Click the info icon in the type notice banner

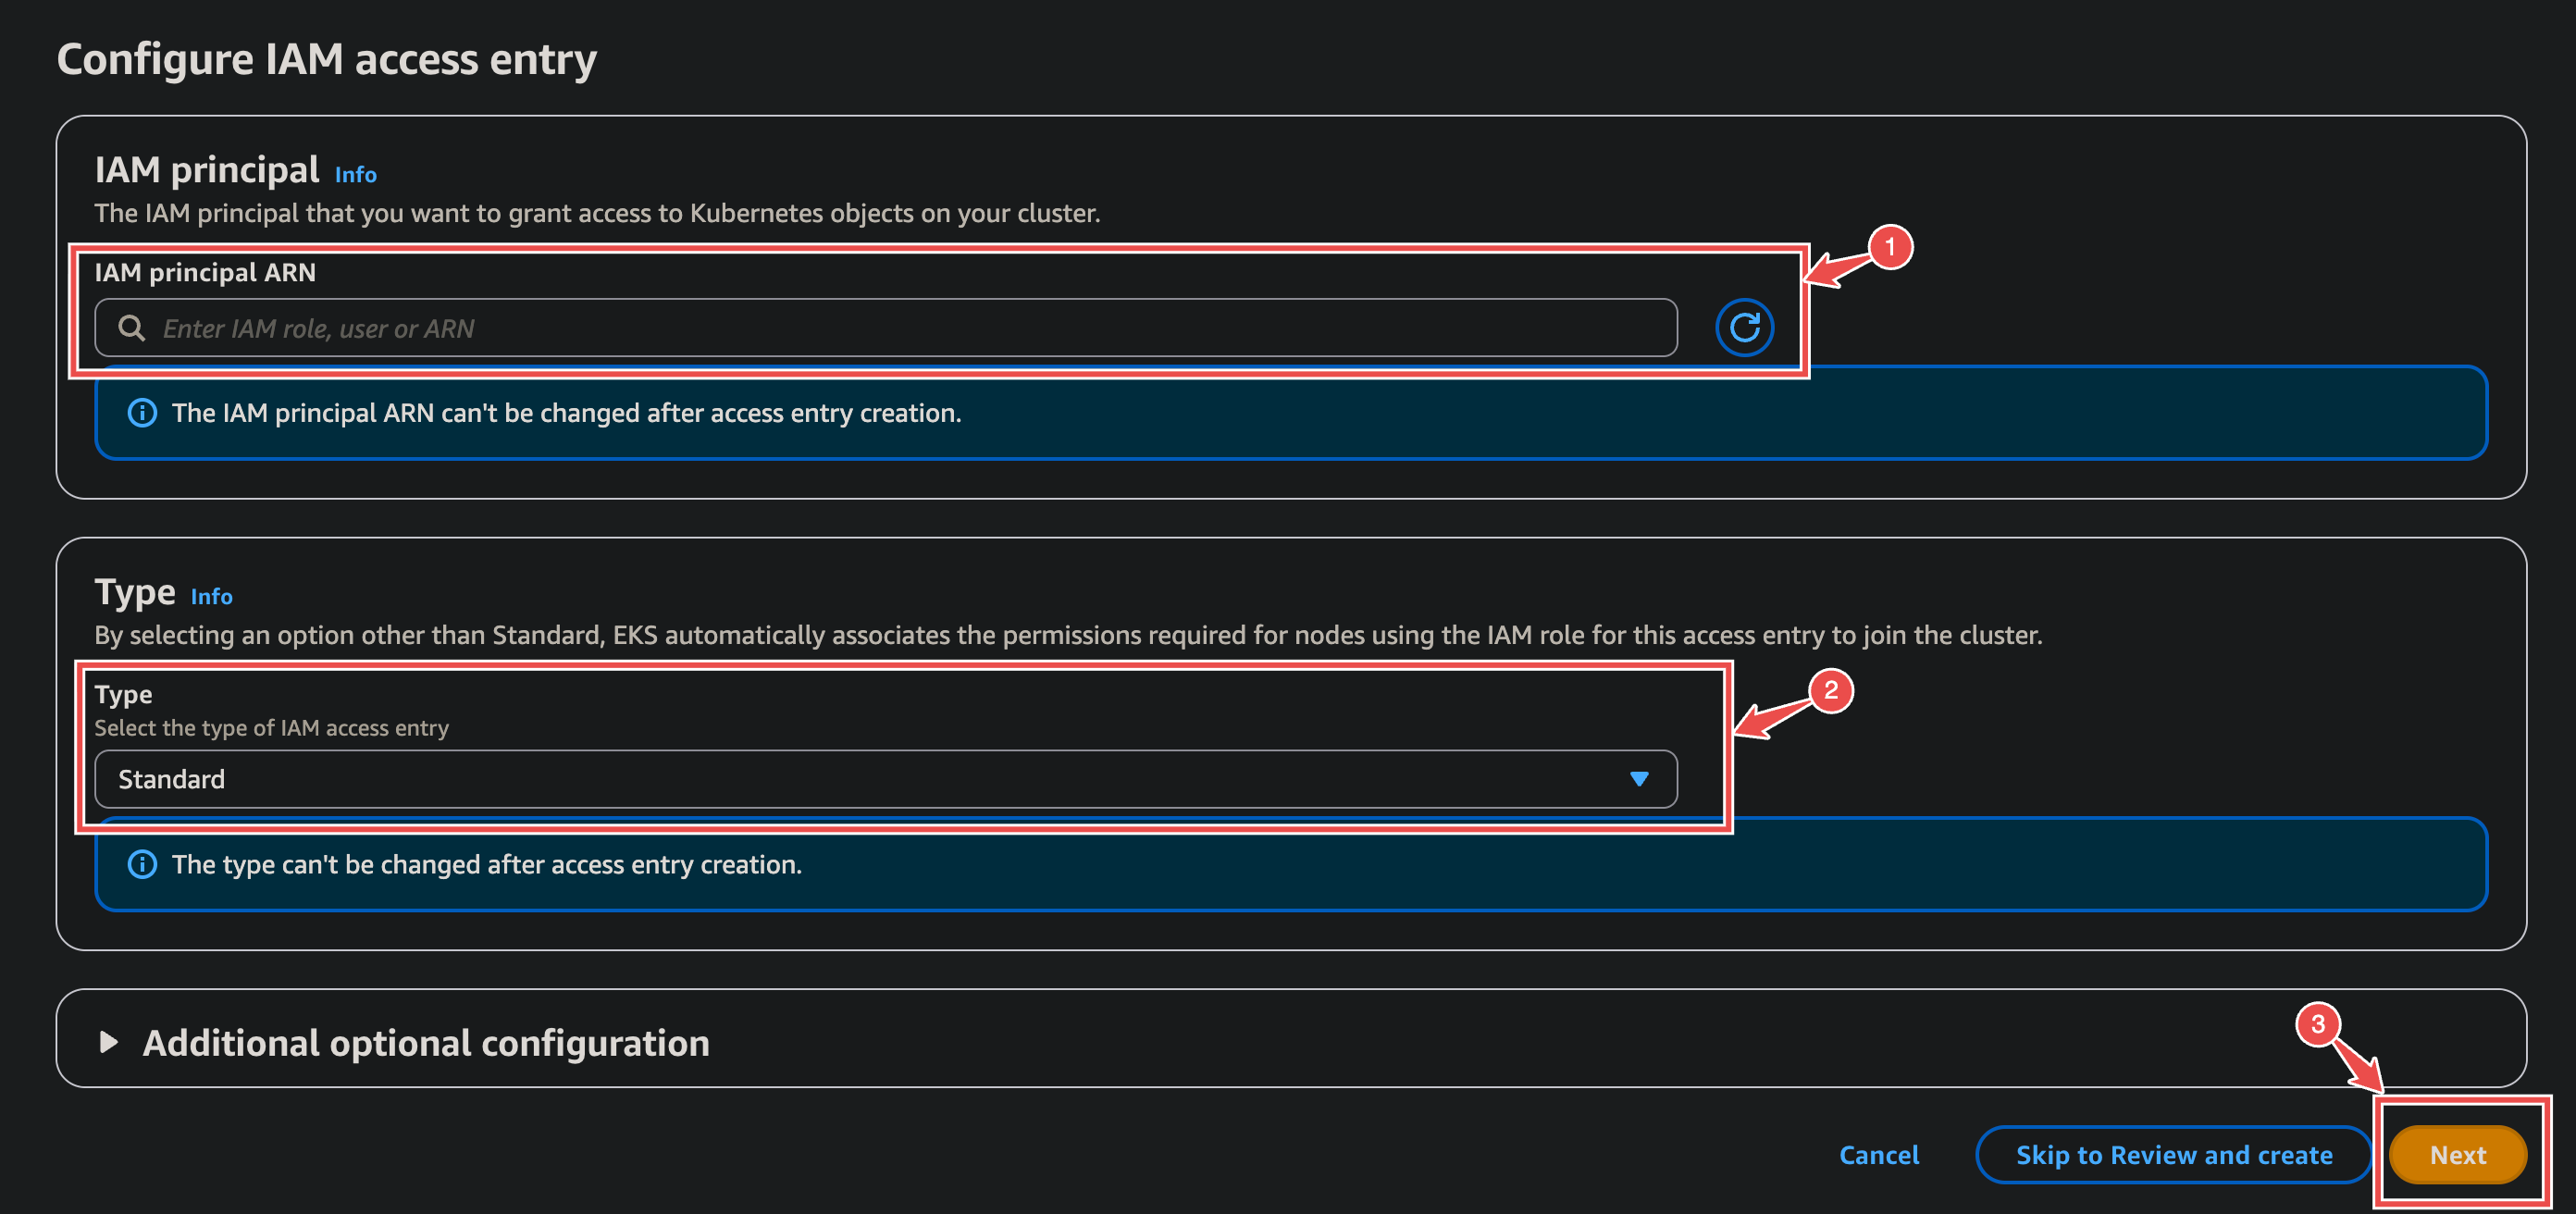point(142,864)
